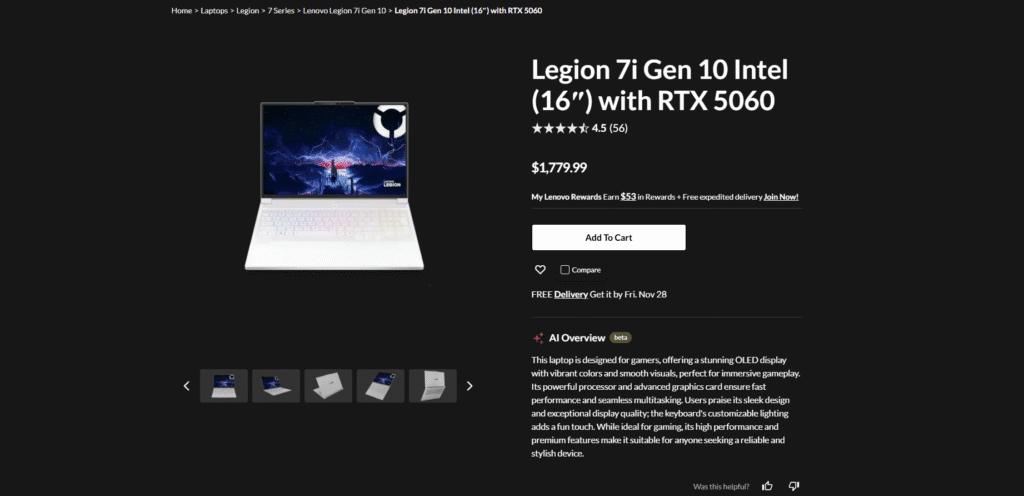Select the fifth thumbnail showing closed laptop
The image size is (1024, 496).
pos(433,386)
